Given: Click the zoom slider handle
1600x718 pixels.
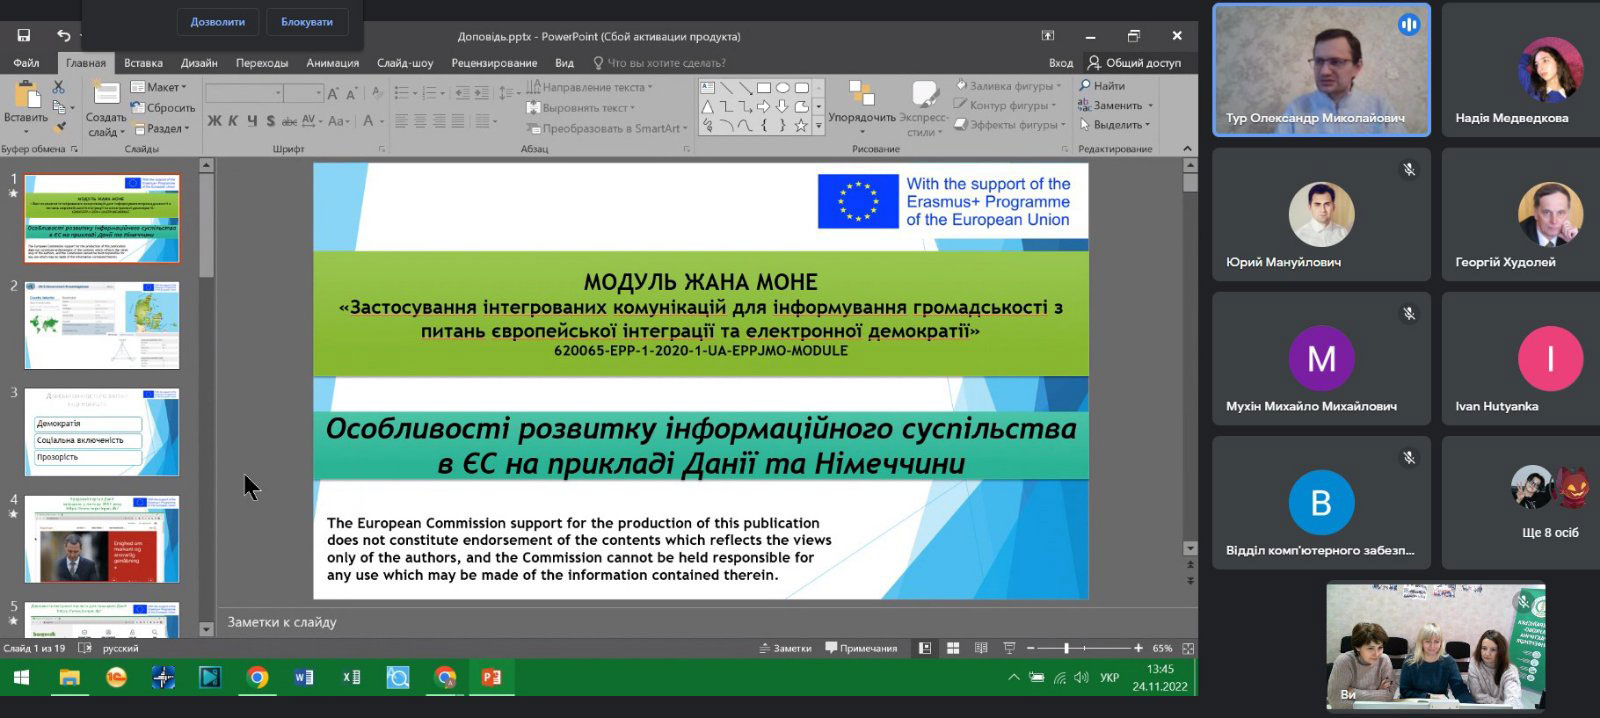Looking at the screenshot, I should point(1067,648).
